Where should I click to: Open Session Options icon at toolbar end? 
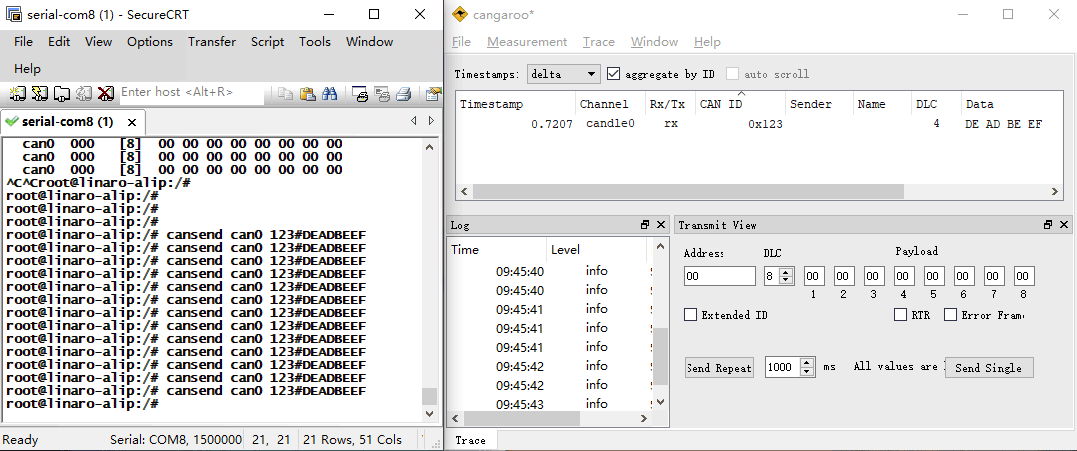(433, 93)
